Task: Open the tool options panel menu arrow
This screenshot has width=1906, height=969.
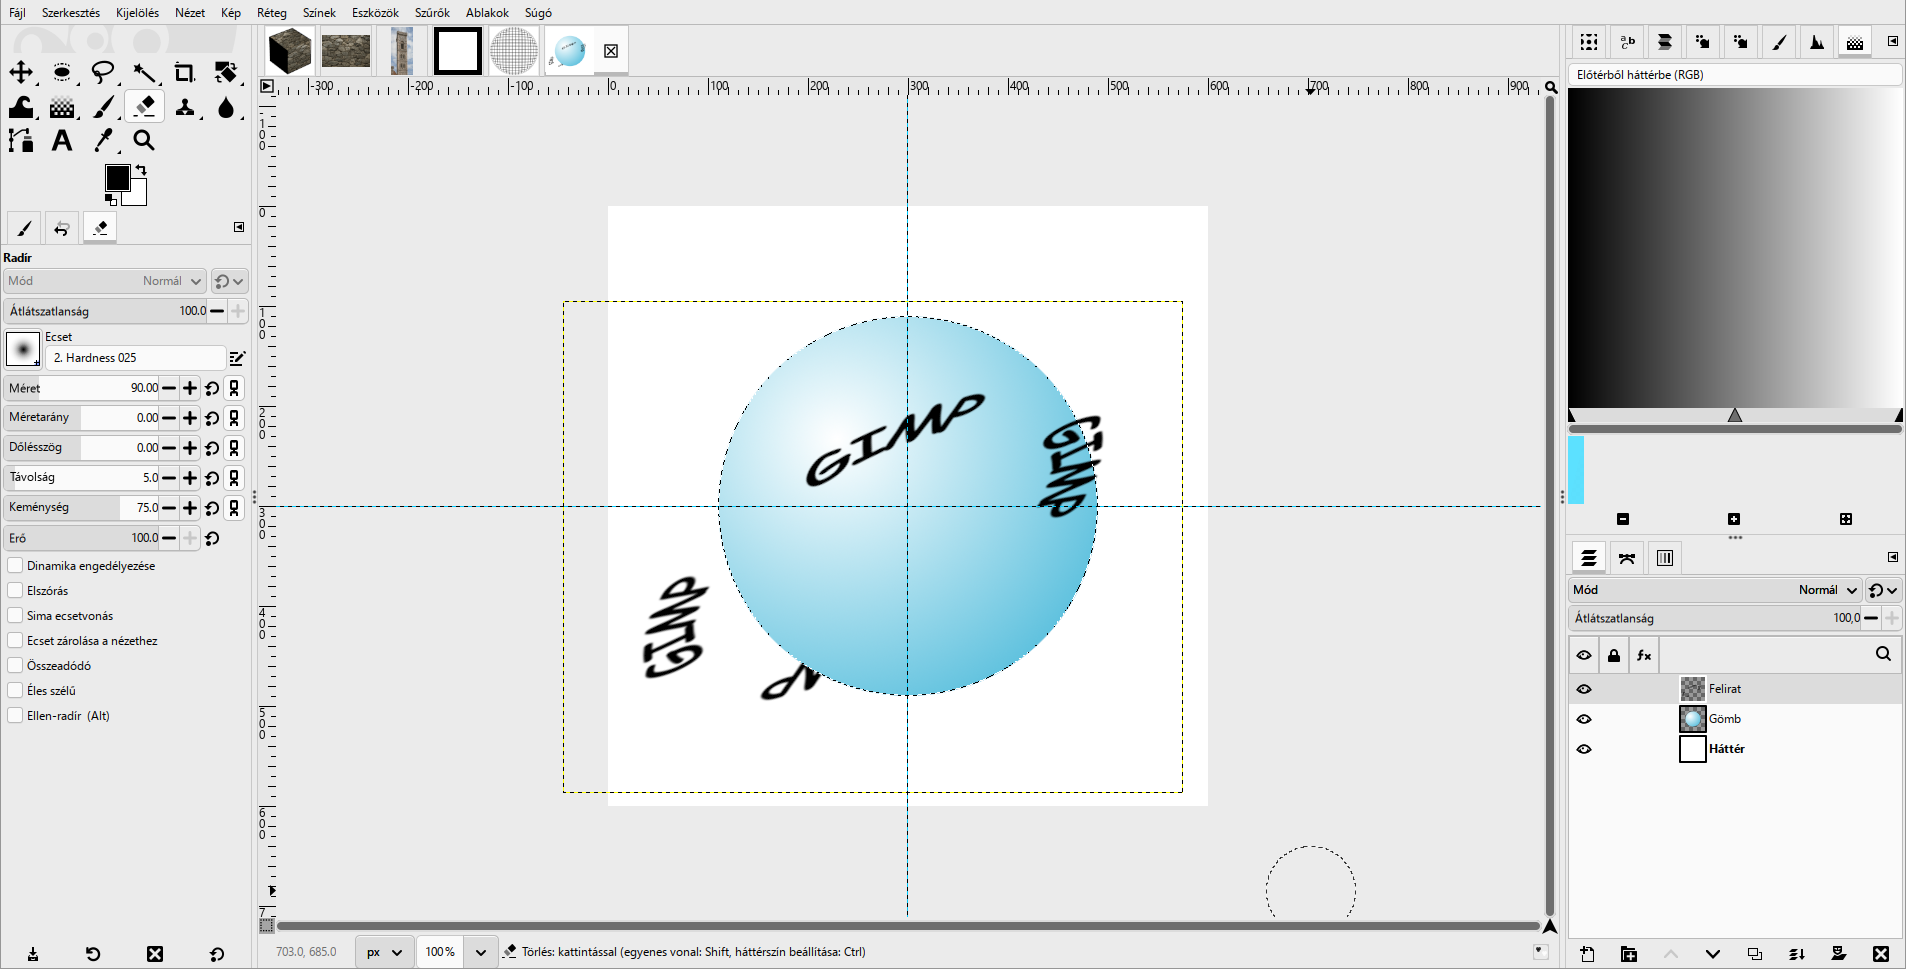Action: coord(239,227)
